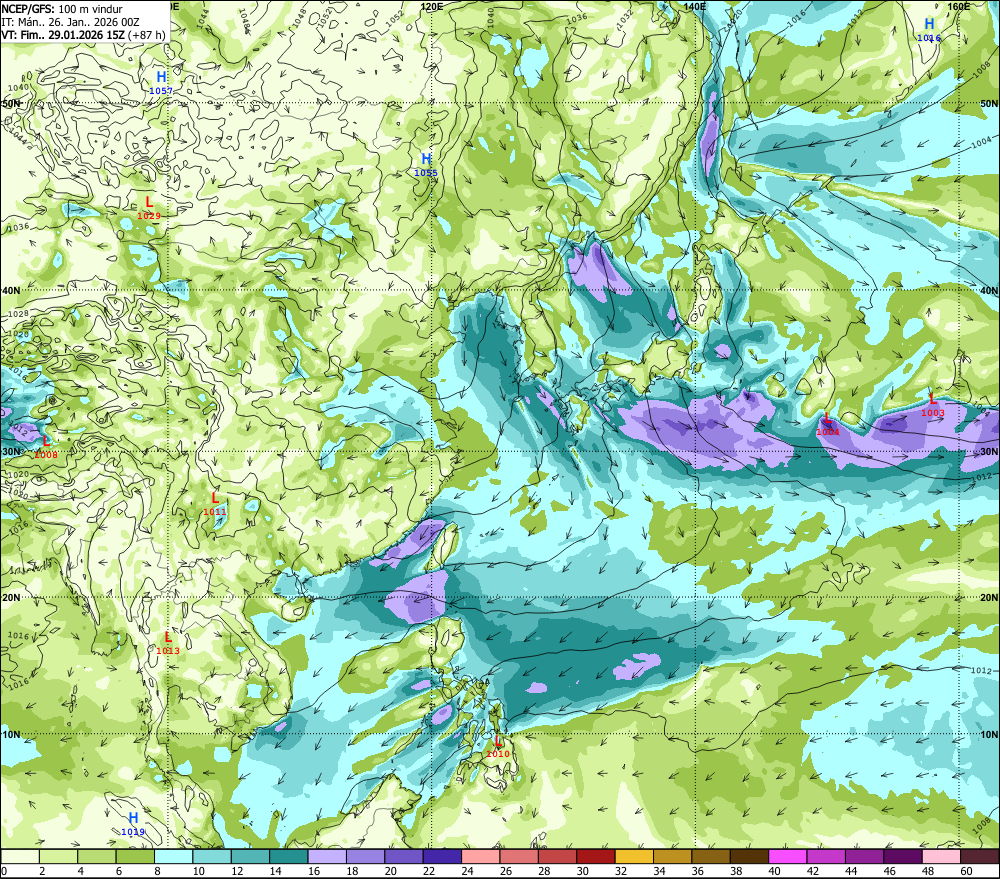The image size is (1000, 879).
Task: Select the golden yellow 32–34 legend swatch
Action: click(x=634, y=856)
